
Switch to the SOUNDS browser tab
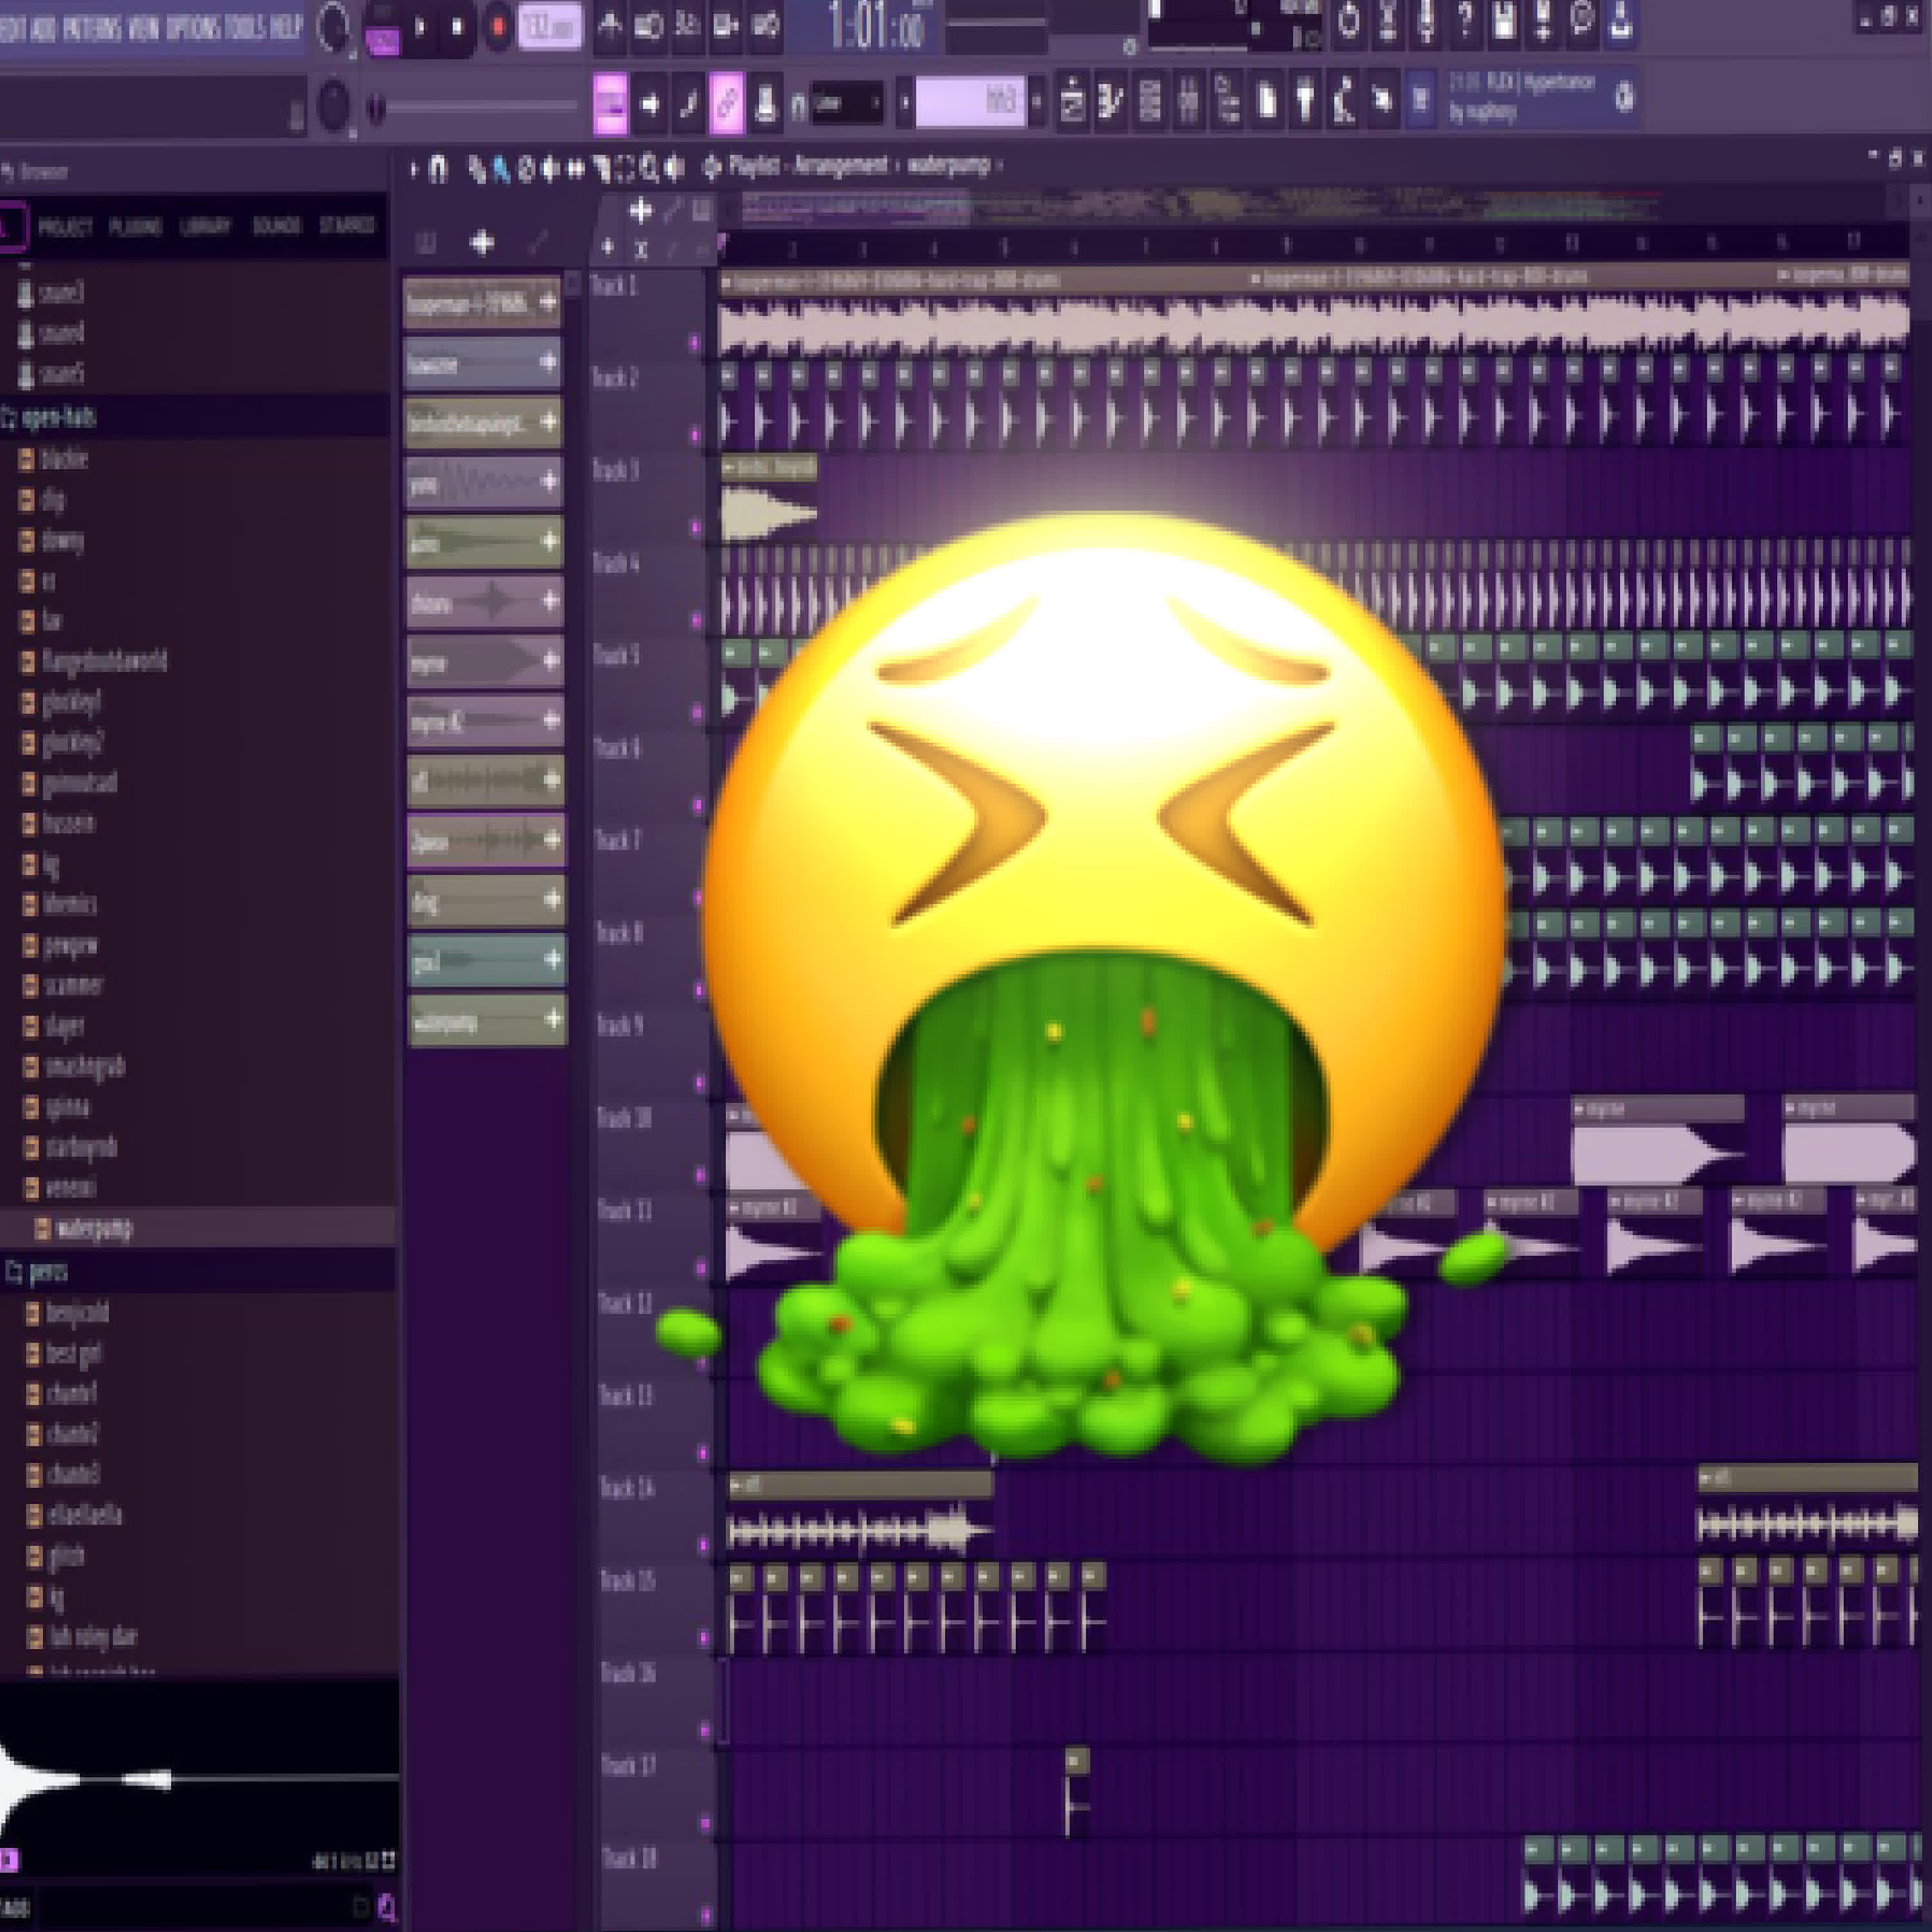(x=277, y=226)
